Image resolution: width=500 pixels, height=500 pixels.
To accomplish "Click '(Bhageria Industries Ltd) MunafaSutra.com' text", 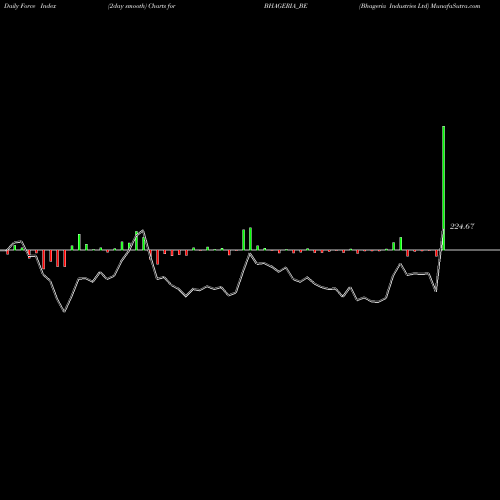I will click(x=420, y=6).
